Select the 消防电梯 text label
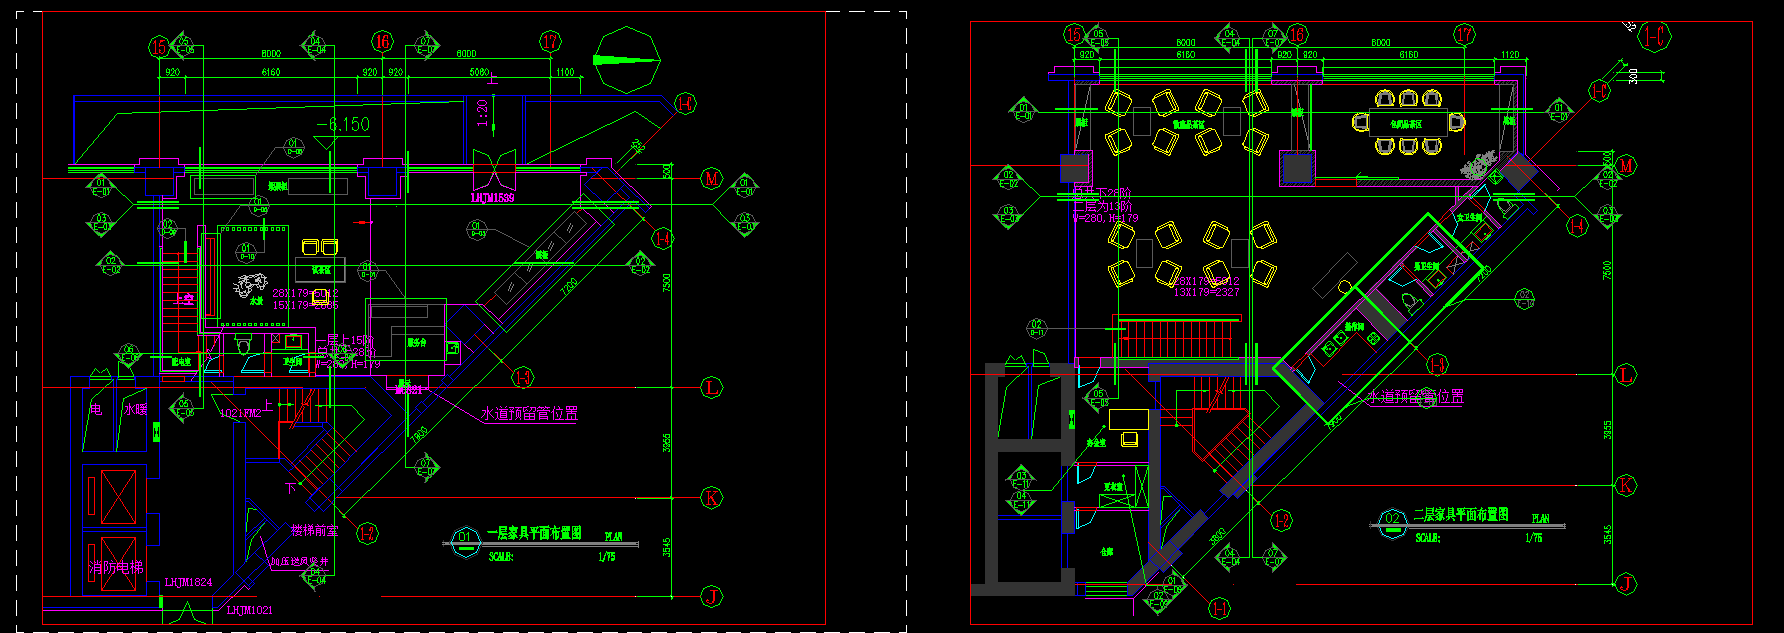 (116, 567)
